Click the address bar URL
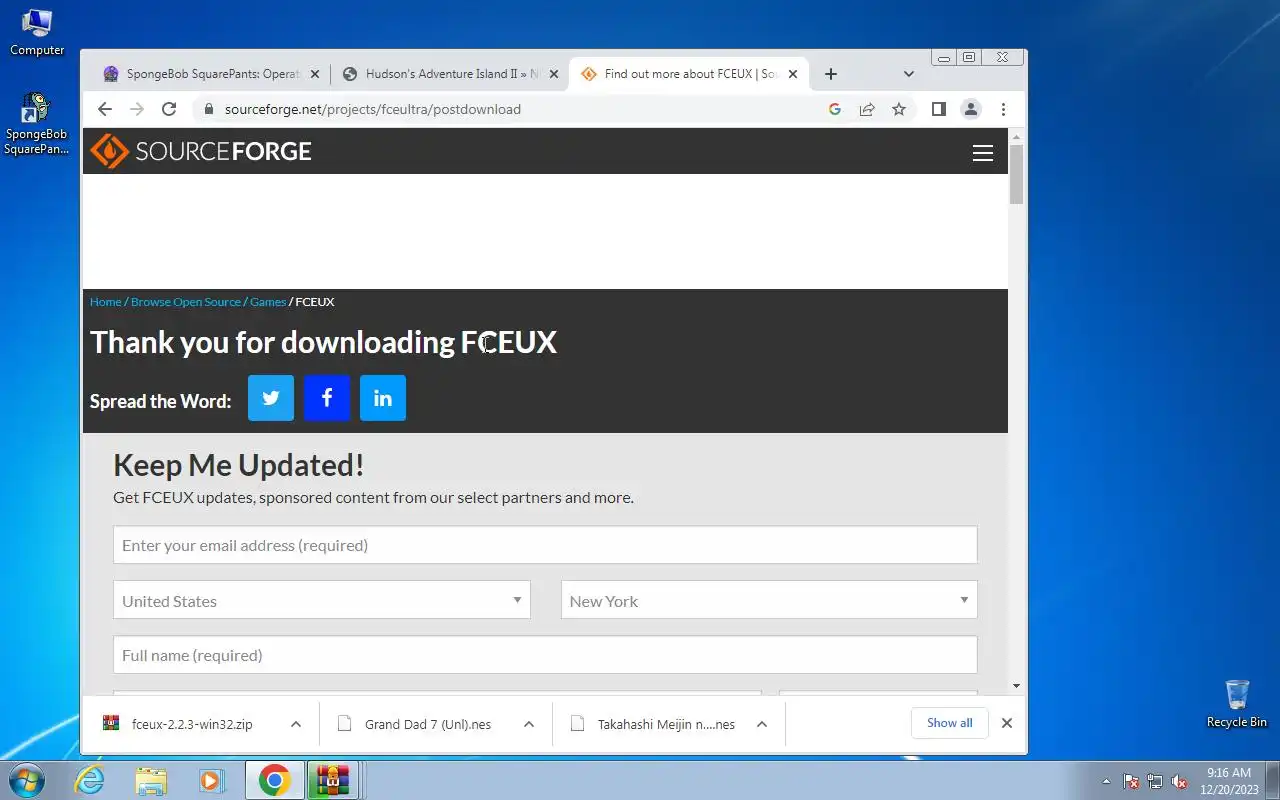This screenshot has height=800, width=1280. coord(373,109)
